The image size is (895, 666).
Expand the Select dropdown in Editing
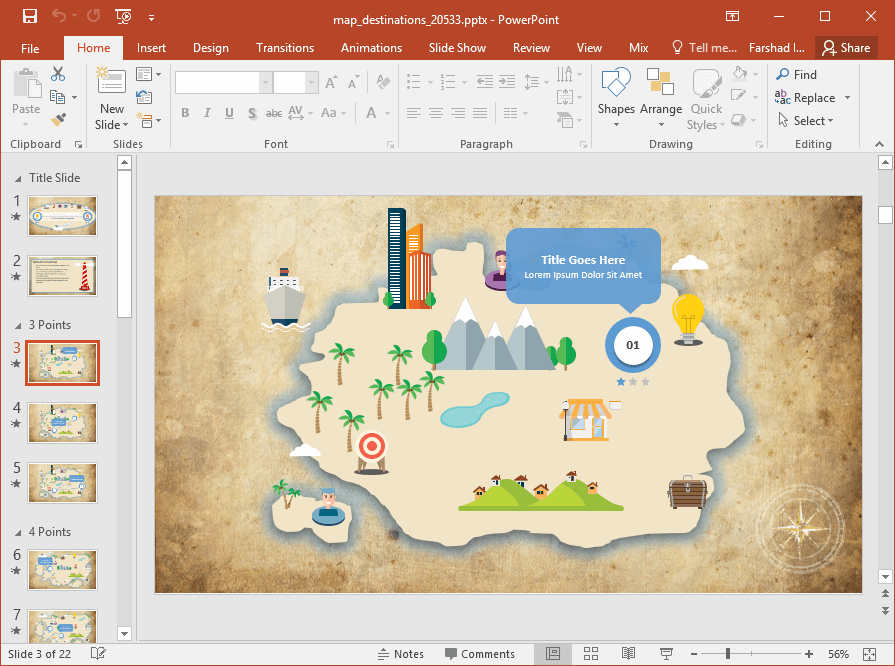(x=810, y=121)
